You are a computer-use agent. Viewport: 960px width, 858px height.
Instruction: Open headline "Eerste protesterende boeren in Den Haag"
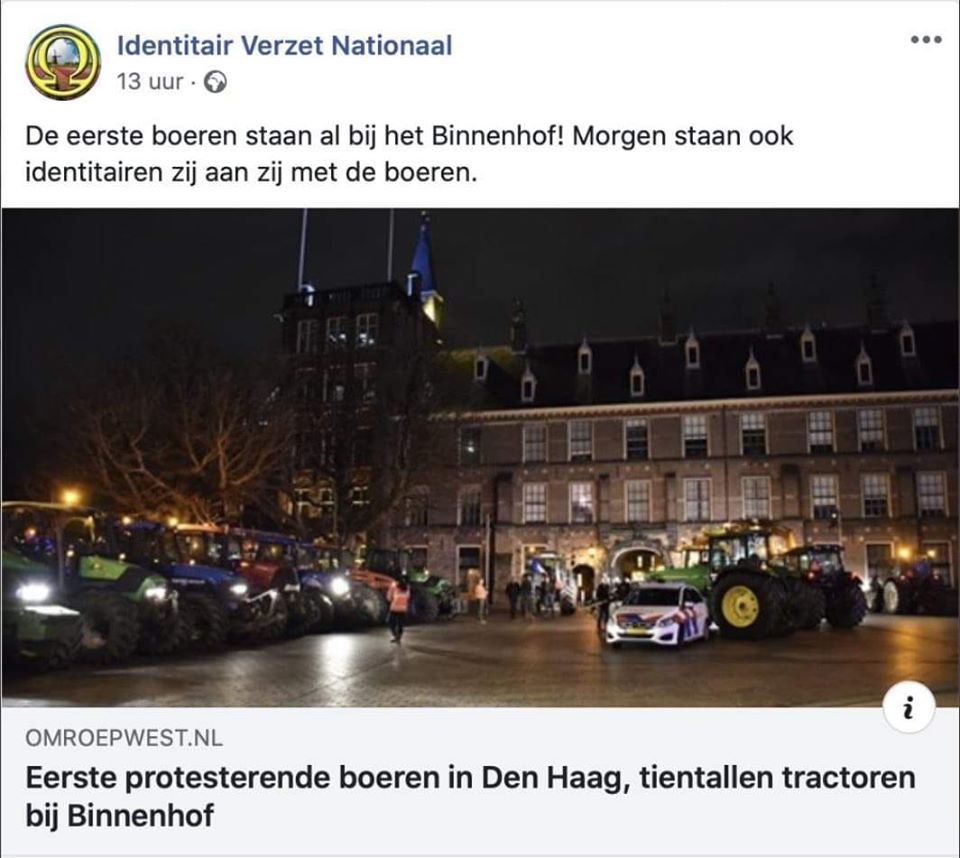tap(328, 778)
